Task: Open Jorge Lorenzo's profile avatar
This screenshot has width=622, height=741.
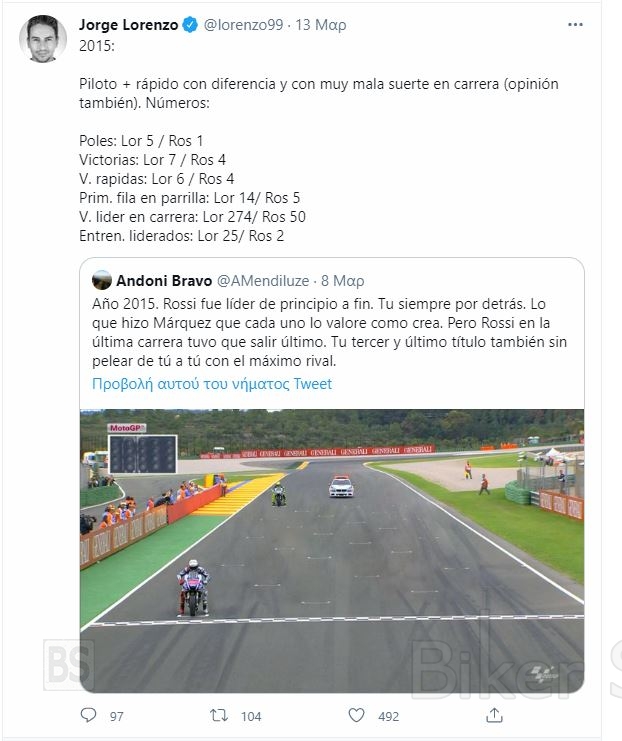Action: point(39,40)
